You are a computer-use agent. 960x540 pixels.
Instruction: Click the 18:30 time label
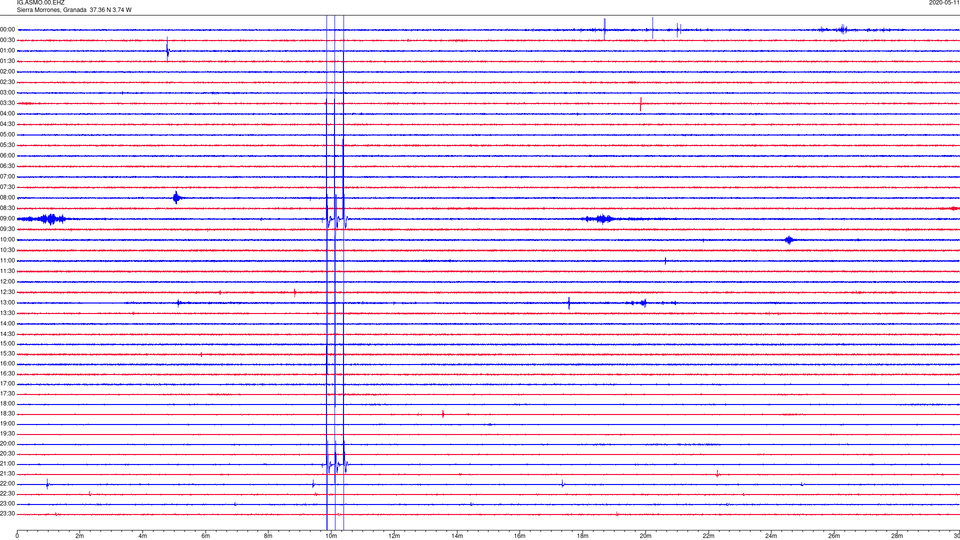(x=7, y=413)
